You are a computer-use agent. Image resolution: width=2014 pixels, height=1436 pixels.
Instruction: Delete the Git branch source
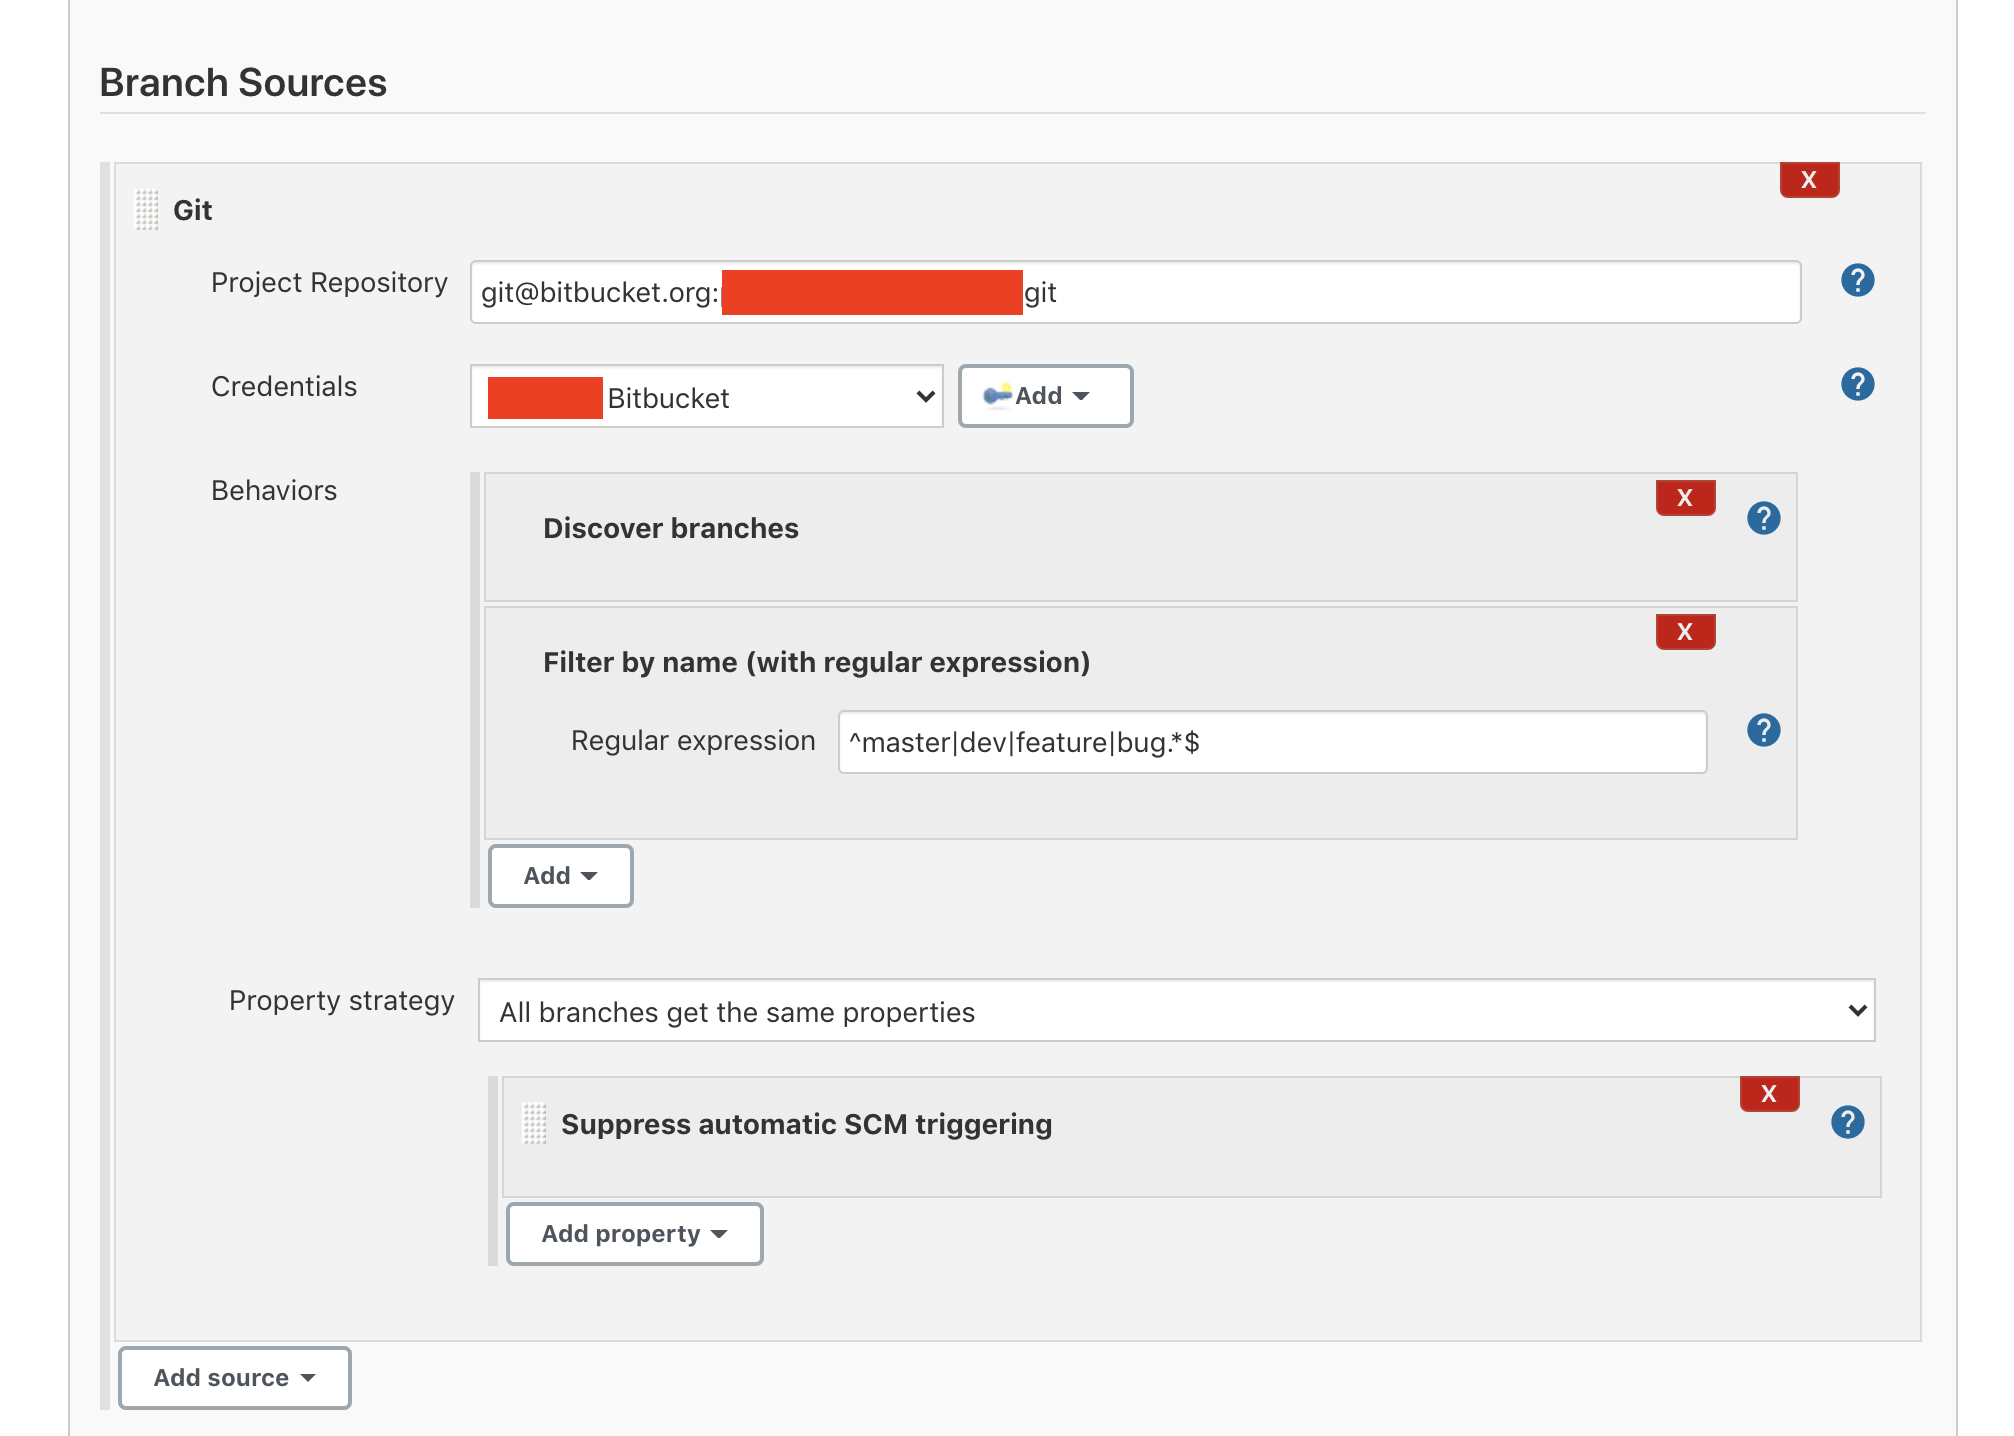(x=1808, y=180)
